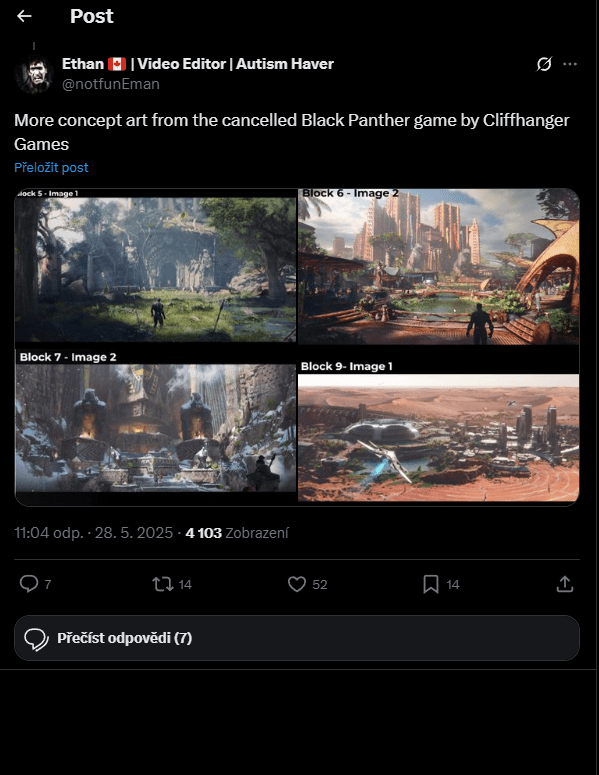Open the @notfunEman handle link

pyautogui.click(x=111, y=84)
